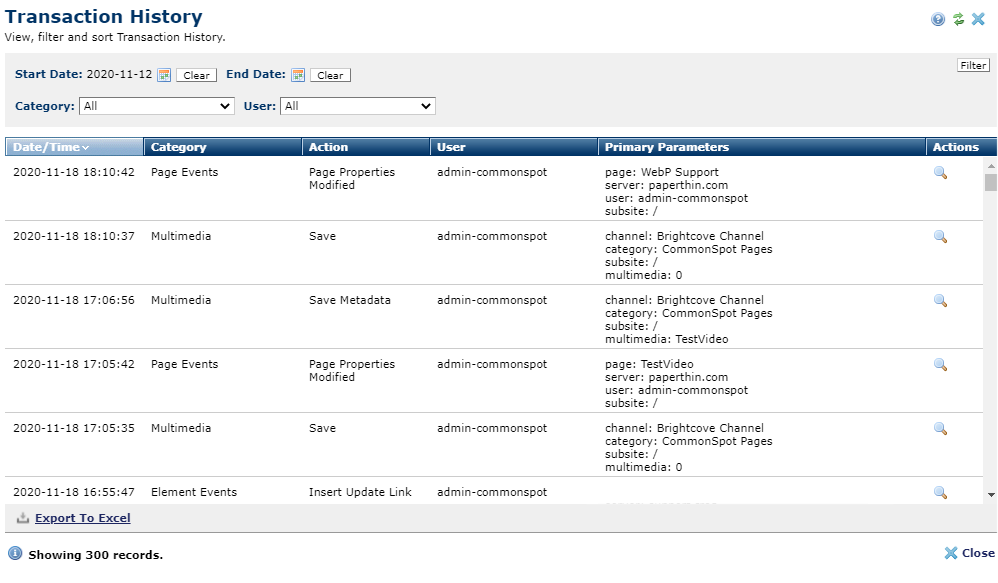Open the User dropdown
Viewport: 998px width, 583px height.
(x=358, y=106)
